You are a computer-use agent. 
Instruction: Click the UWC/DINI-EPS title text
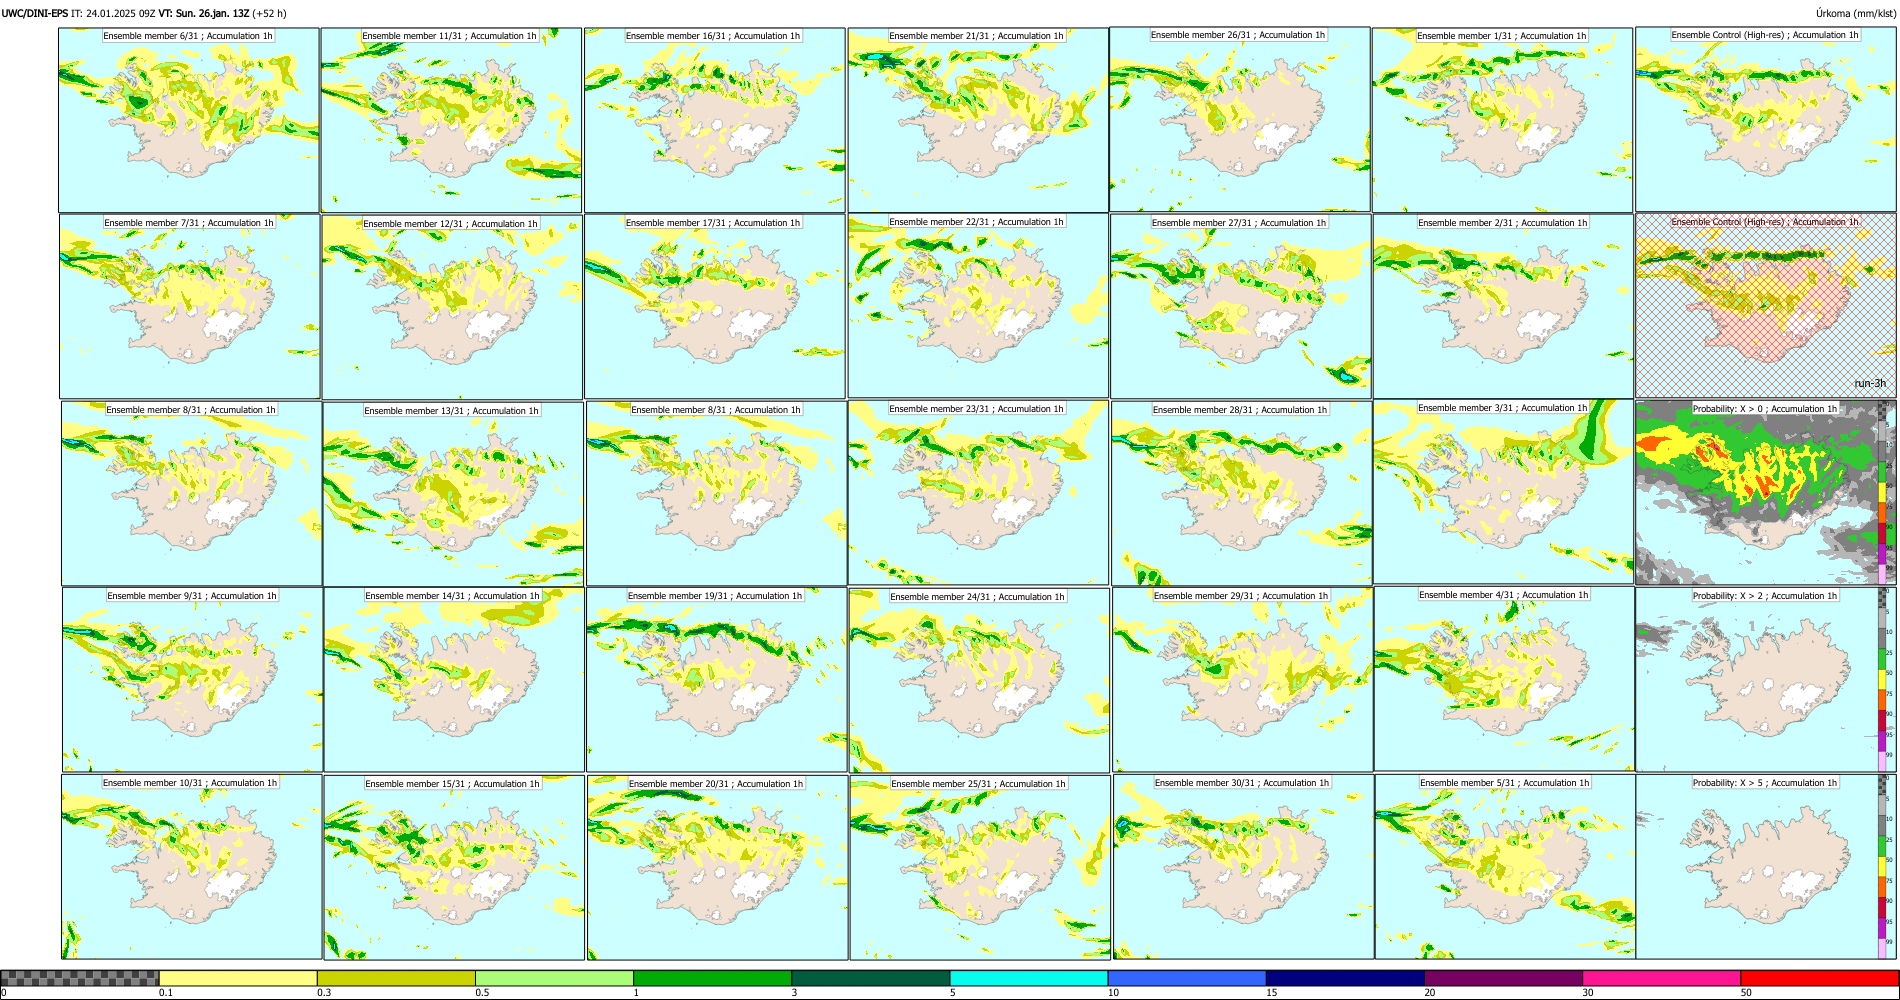coord(35,13)
